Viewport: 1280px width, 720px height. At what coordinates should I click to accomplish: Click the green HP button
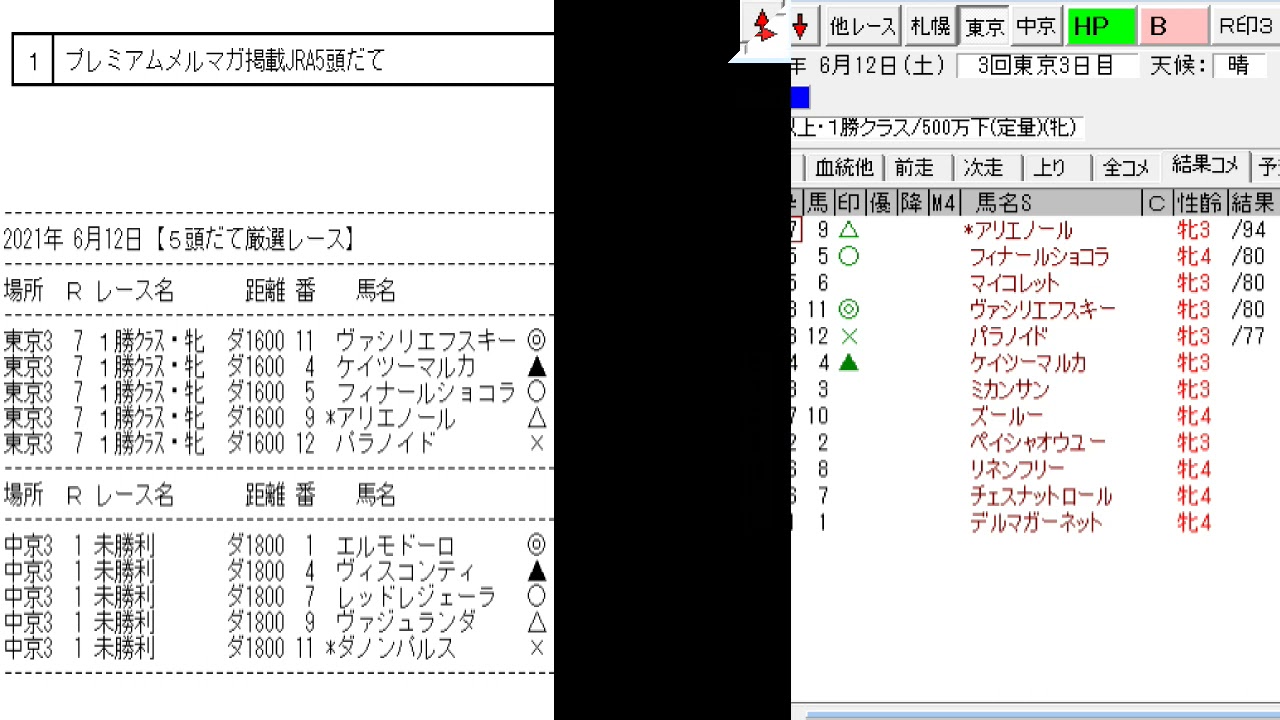[1102, 27]
